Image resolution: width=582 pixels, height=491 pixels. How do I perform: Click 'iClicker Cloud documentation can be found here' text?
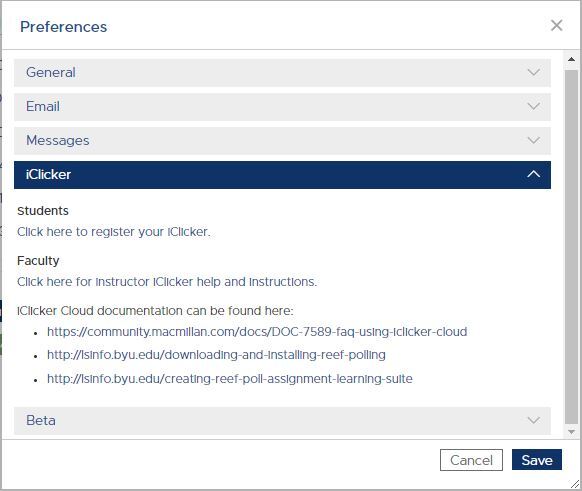point(155,311)
